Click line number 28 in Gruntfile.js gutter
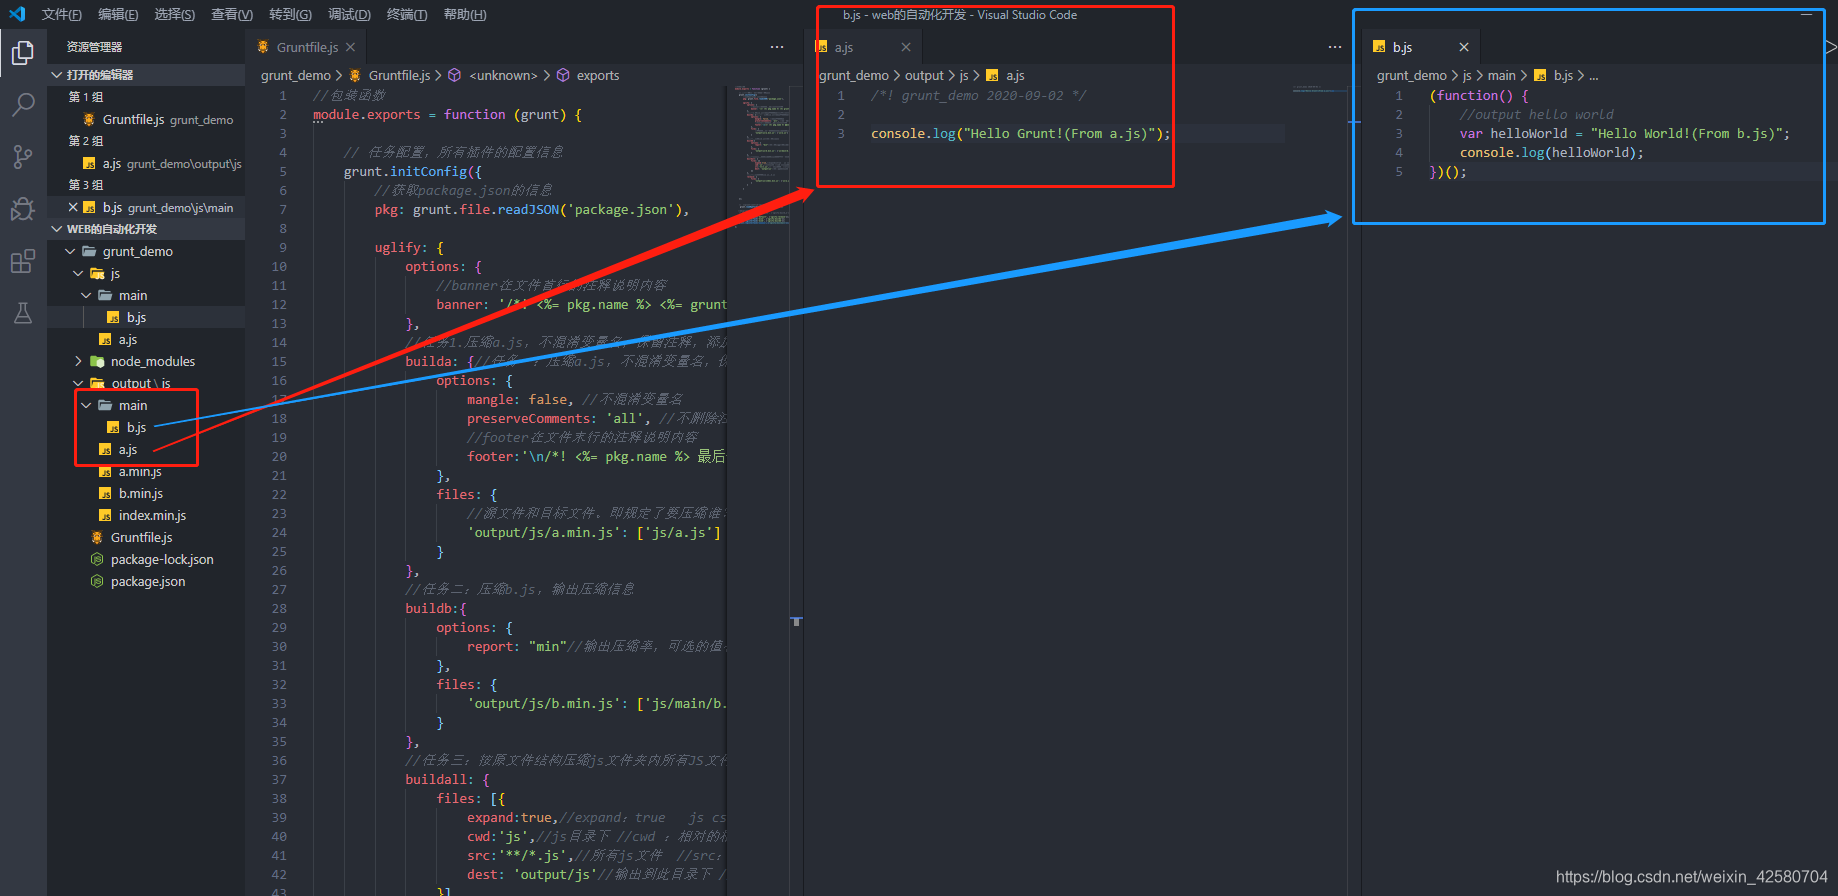1838x896 pixels. [279, 609]
